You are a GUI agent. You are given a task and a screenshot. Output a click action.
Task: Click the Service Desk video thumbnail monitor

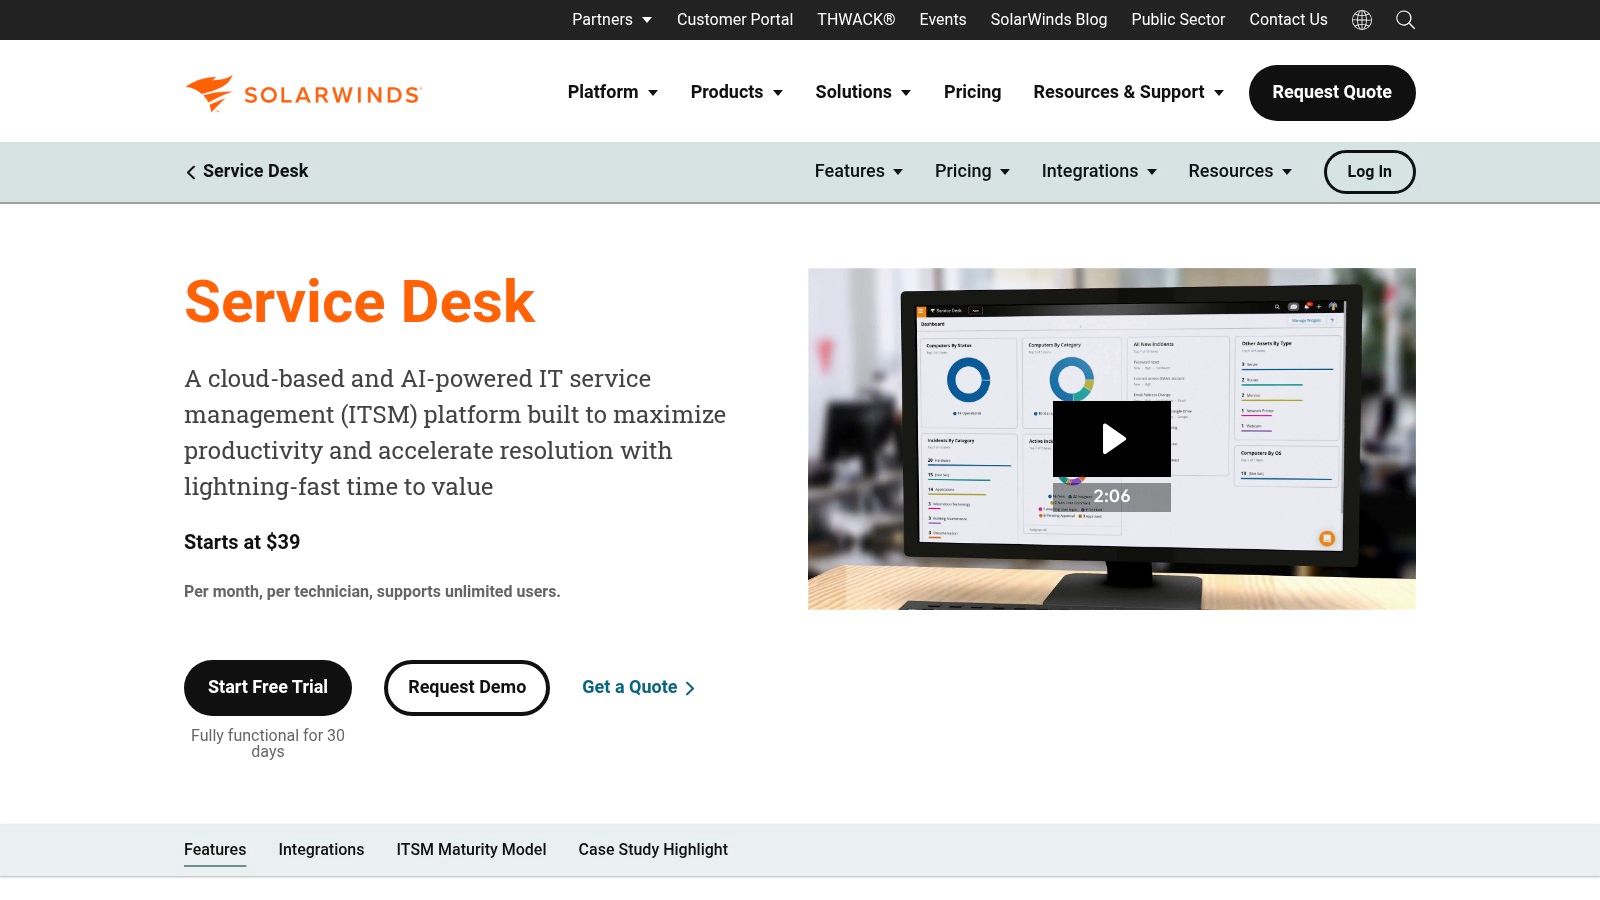coord(1112,439)
